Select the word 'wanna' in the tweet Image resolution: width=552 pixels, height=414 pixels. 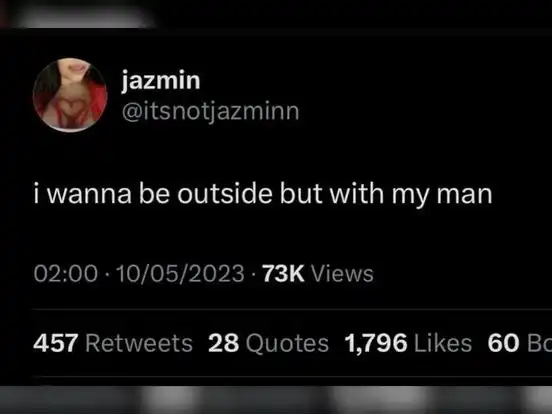point(89,194)
